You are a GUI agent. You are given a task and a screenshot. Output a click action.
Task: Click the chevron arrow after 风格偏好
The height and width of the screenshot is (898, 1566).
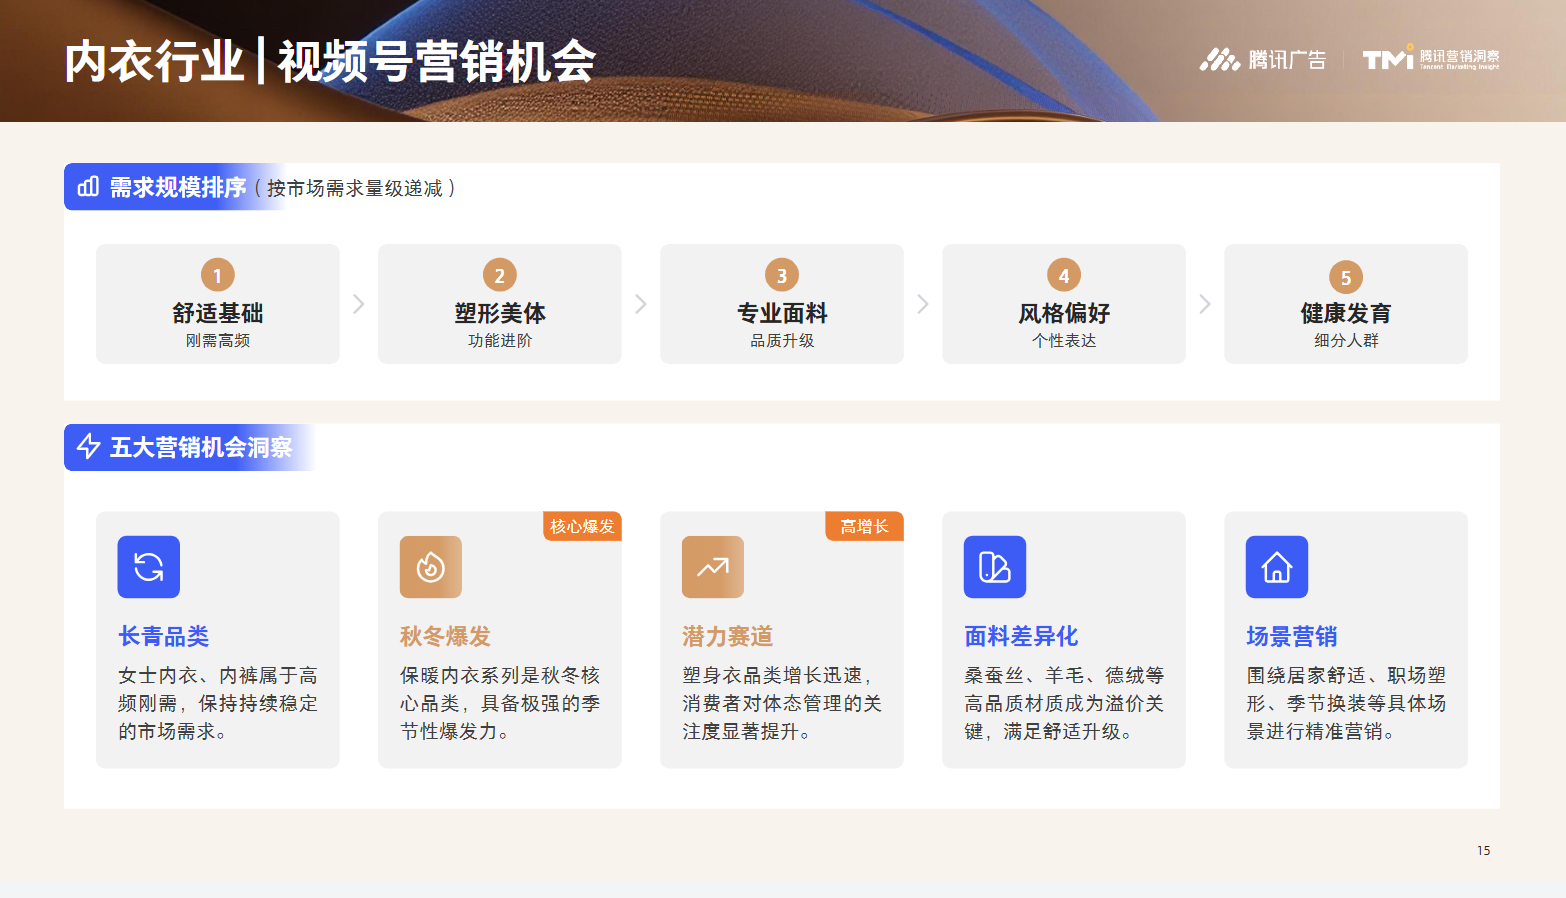pos(1205,304)
